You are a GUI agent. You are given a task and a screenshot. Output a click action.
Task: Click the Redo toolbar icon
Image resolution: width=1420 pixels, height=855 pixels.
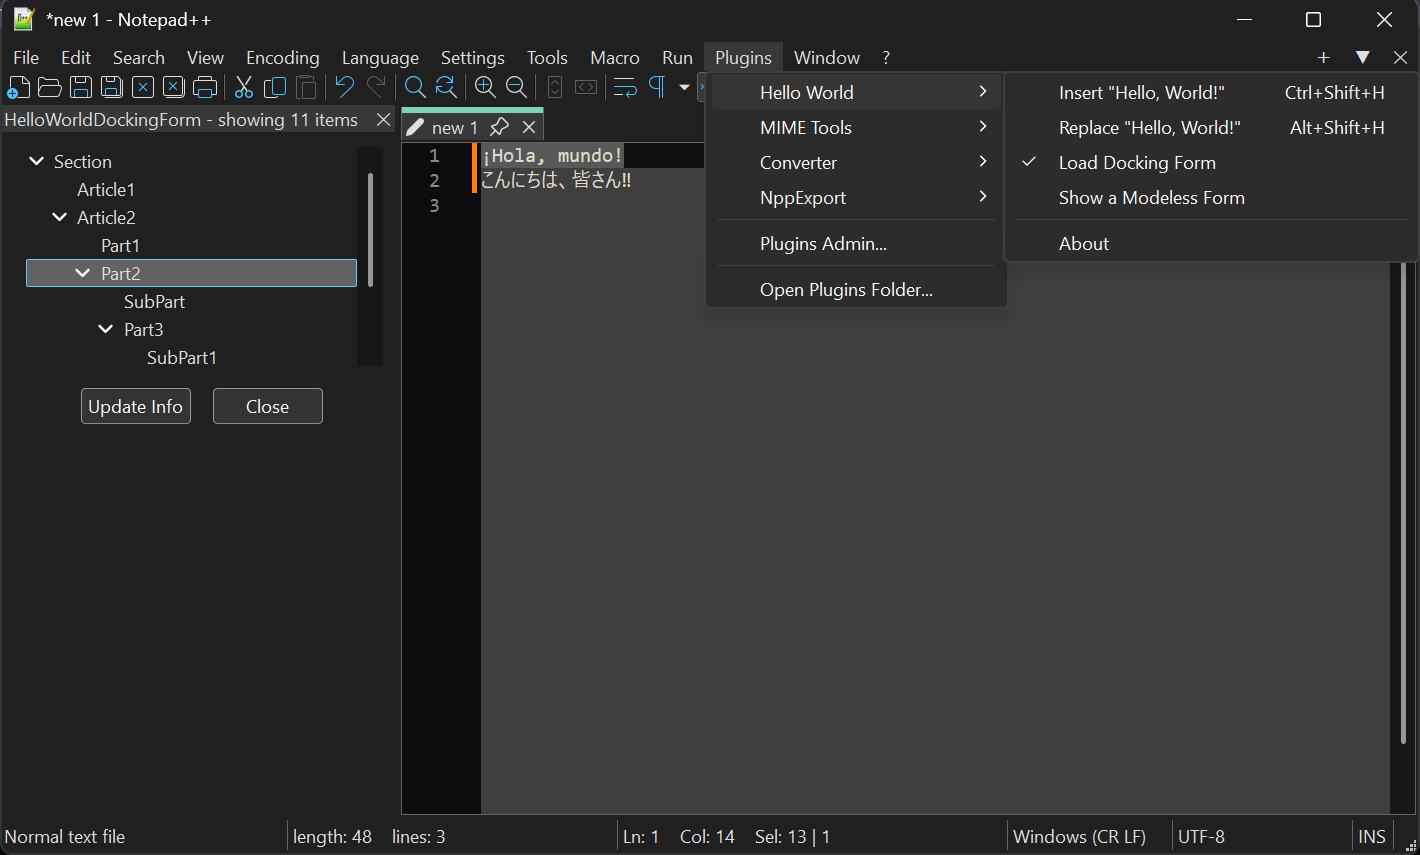(376, 87)
